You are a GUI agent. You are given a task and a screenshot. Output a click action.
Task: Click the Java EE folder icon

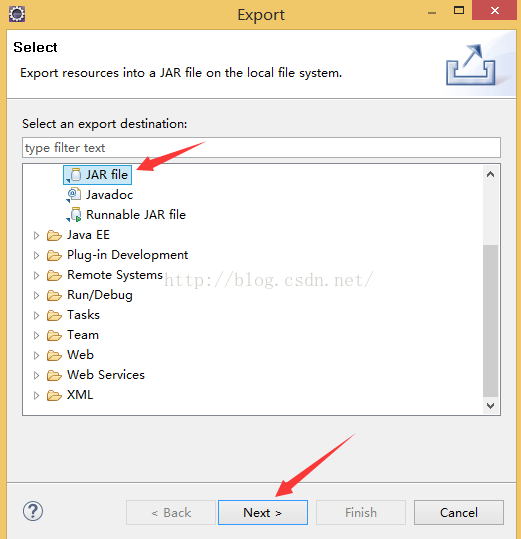(54, 235)
